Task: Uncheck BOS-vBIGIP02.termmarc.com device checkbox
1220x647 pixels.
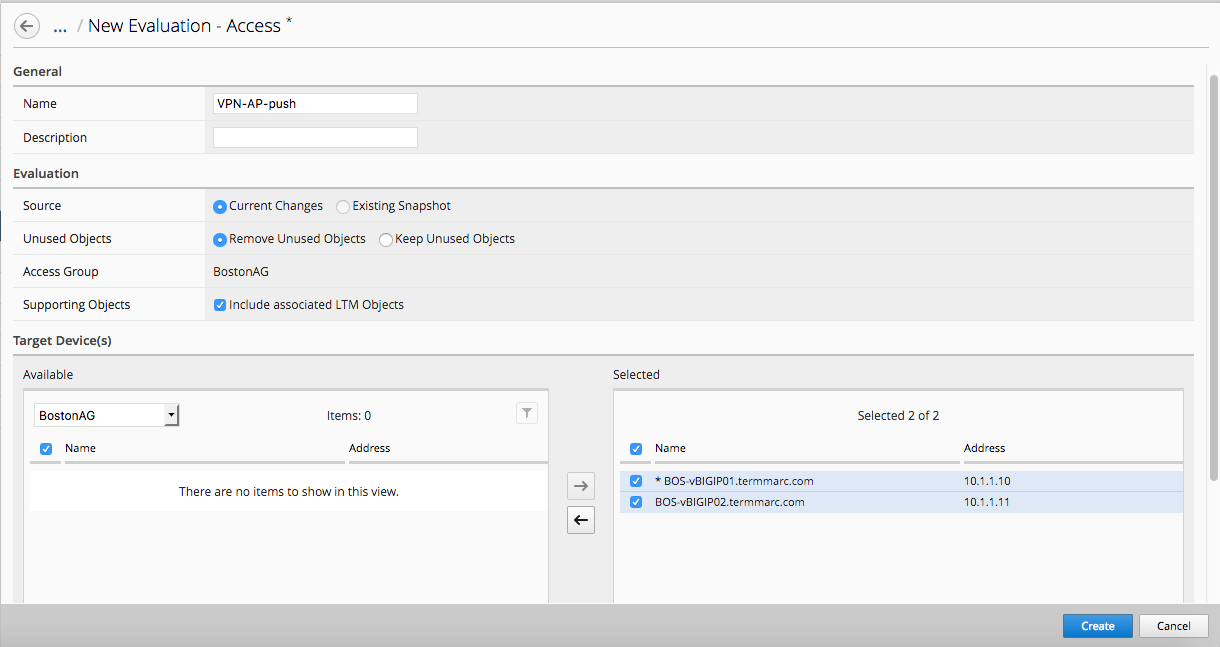Action: (x=636, y=502)
